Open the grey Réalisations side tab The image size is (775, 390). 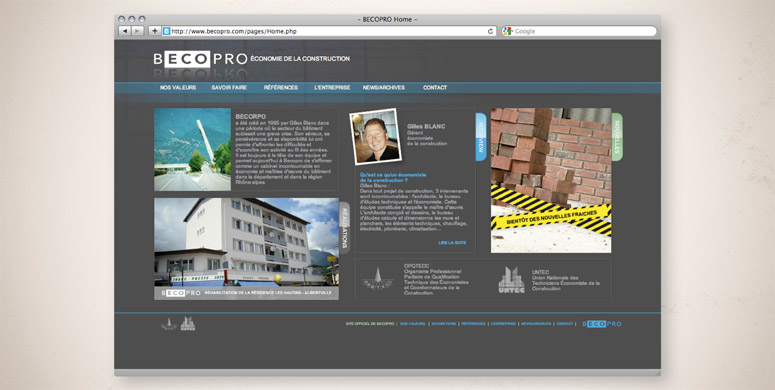click(x=344, y=228)
